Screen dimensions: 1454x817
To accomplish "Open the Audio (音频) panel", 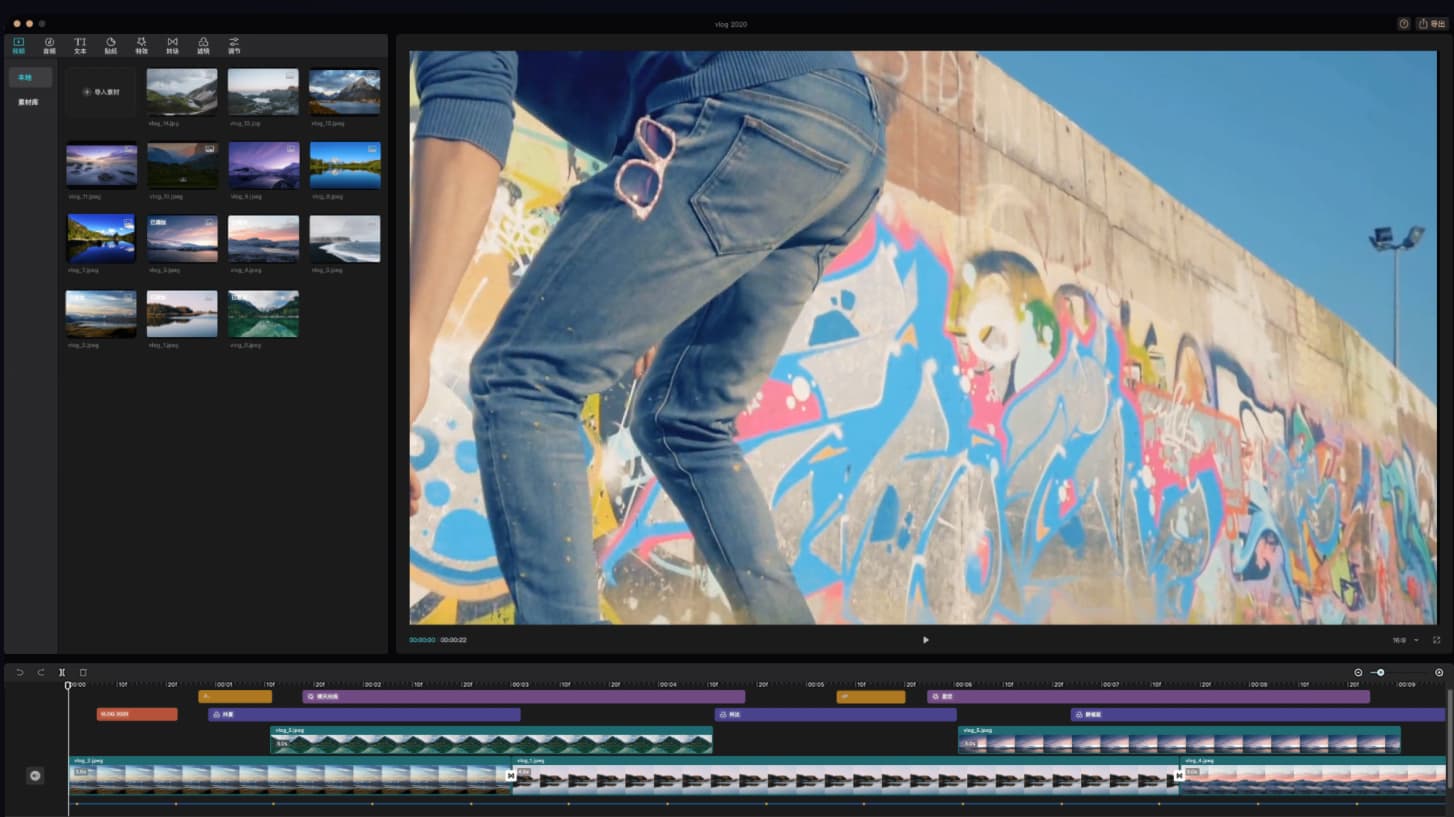I will pyautogui.click(x=49, y=45).
